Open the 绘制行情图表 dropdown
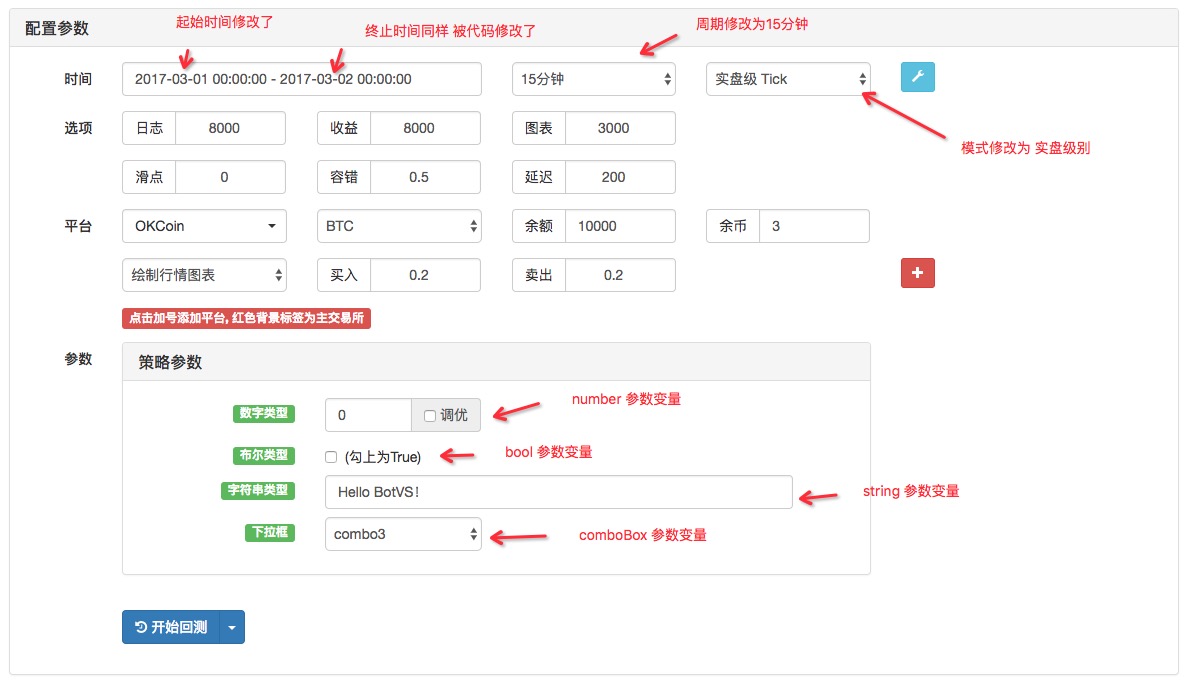This screenshot has height=691, width=1193. [204, 275]
